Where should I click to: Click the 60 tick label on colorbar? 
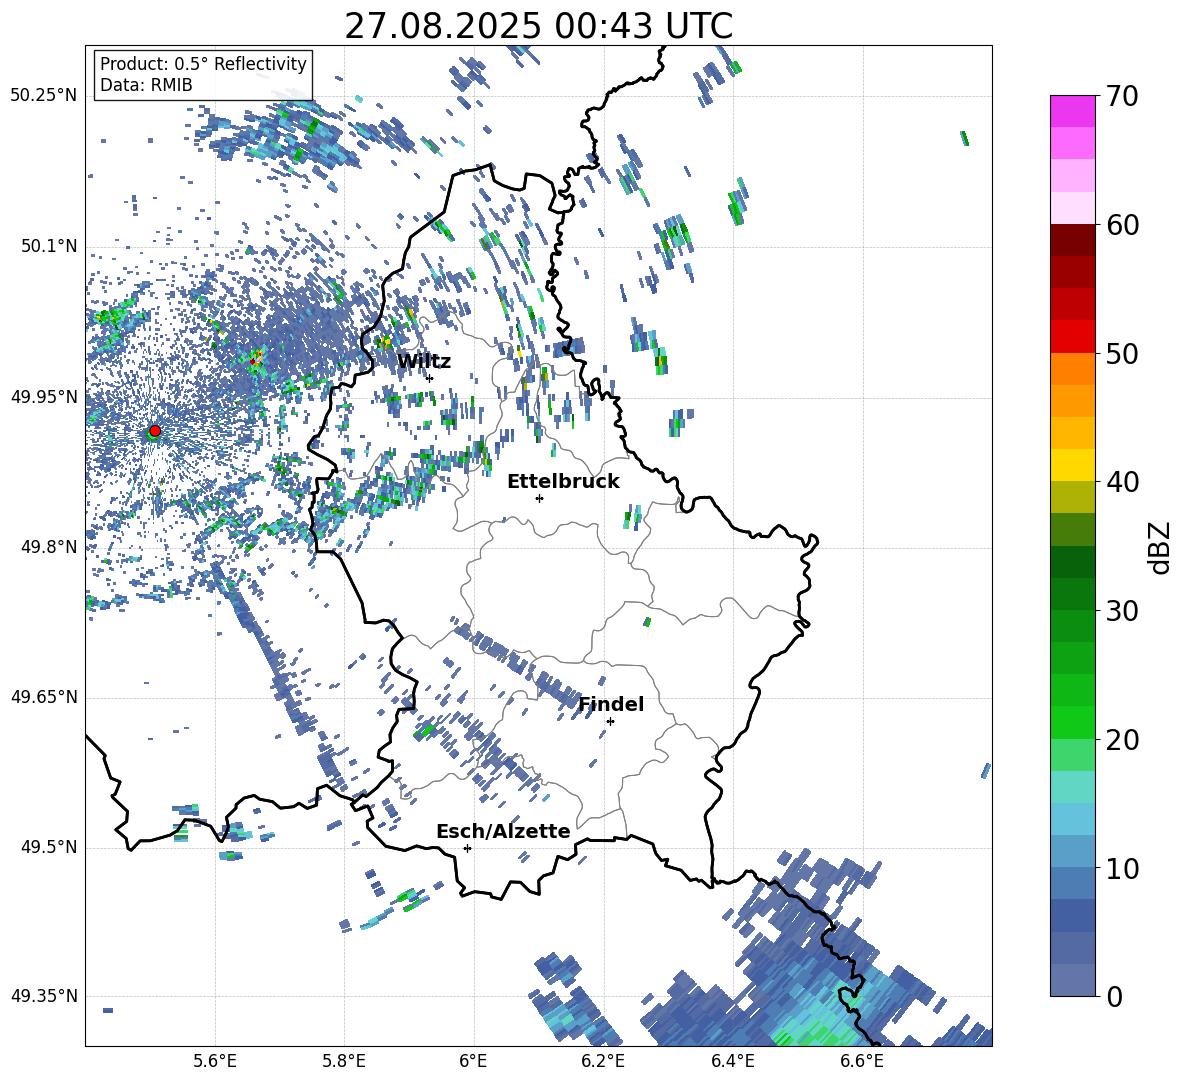point(1121,225)
